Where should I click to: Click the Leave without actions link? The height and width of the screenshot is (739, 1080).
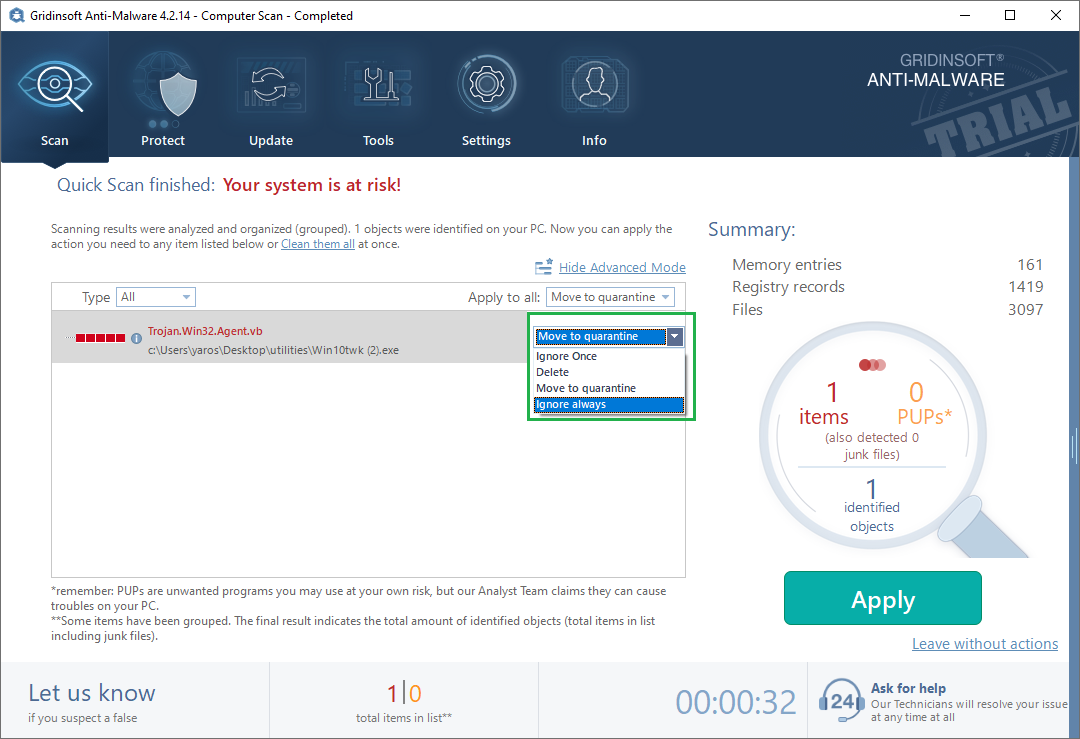[984, 644]
